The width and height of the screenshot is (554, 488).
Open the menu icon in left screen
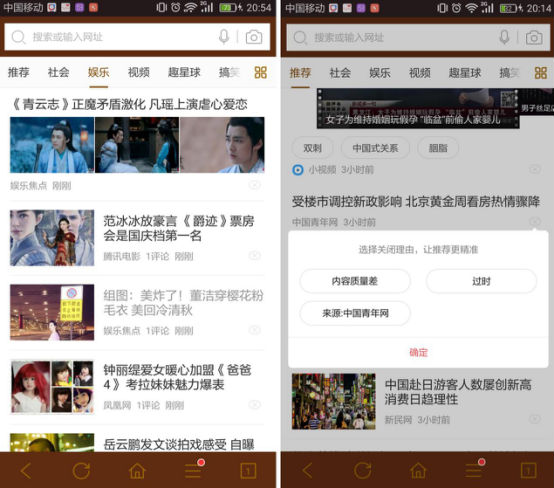194,470
